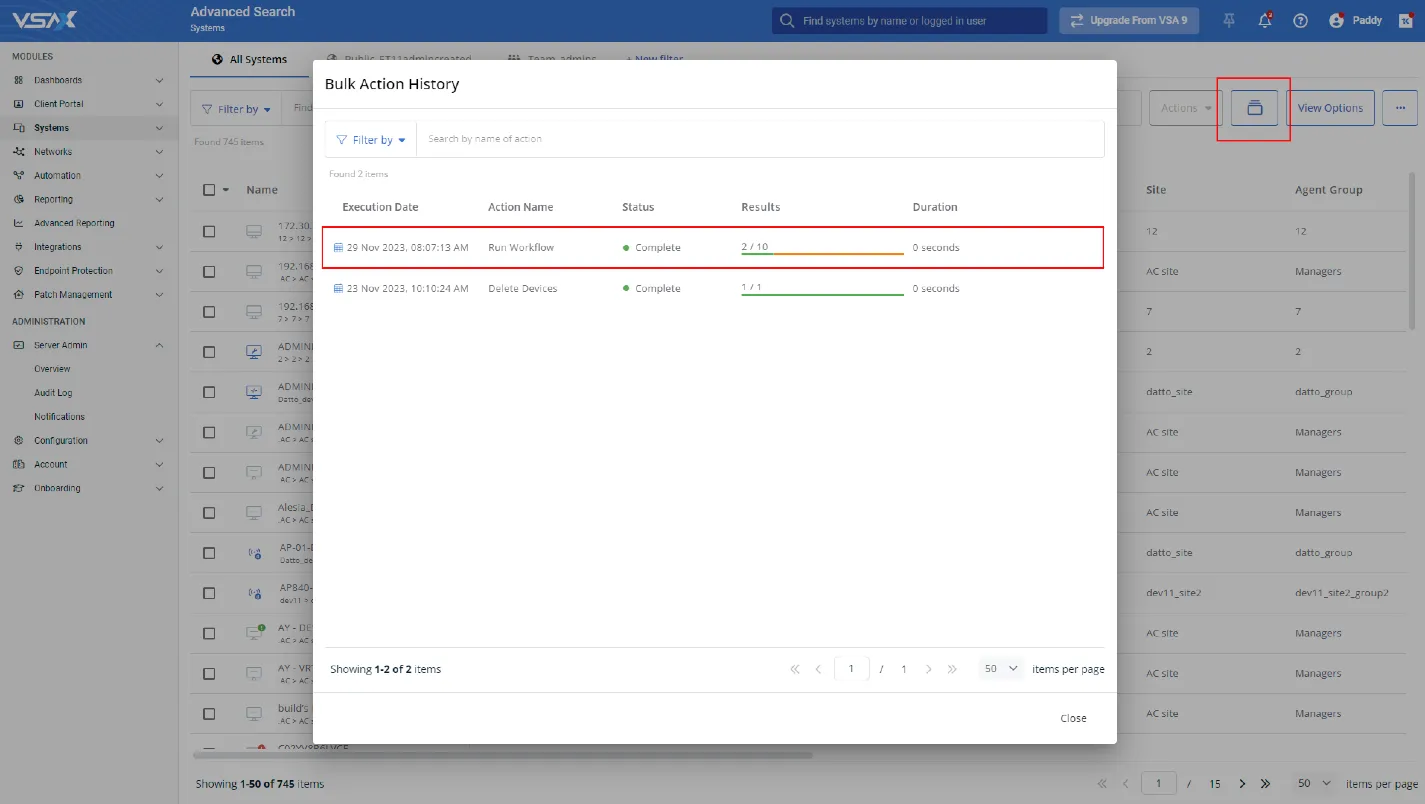Image resolution: width=1425 pixels, height=804 pixels.
Task: Focus the search by name of action field
Action: point(760,139)
